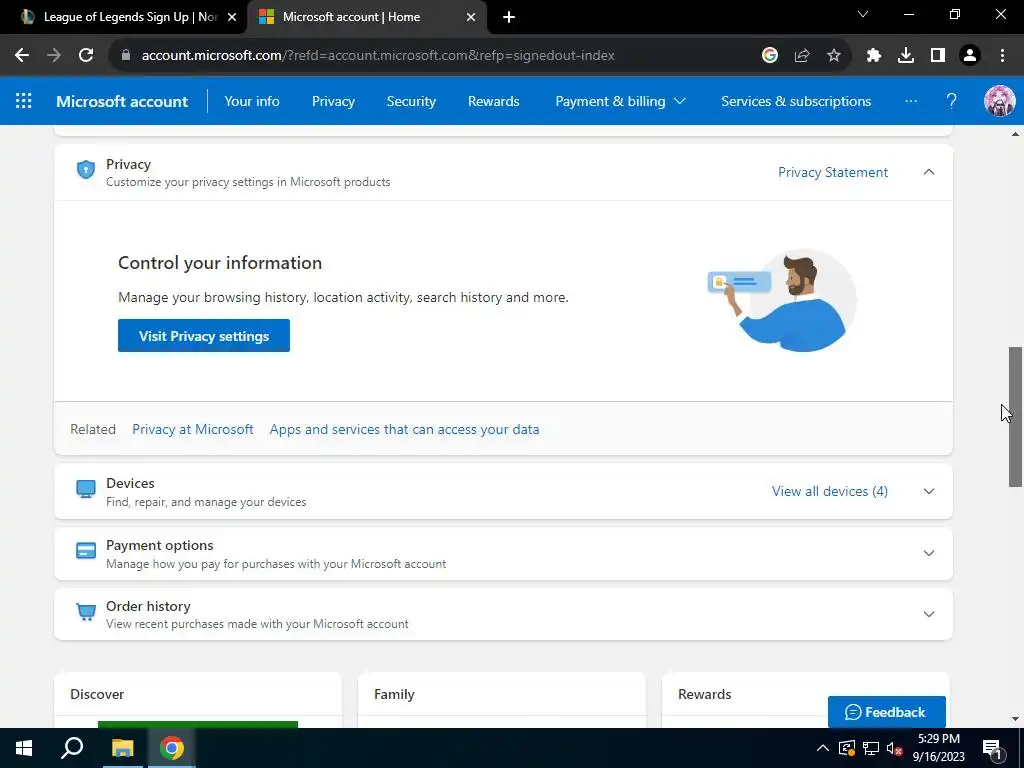This screenshot has width=1024, height=768.
Task: Click the Feedback button
Action: 886,712
